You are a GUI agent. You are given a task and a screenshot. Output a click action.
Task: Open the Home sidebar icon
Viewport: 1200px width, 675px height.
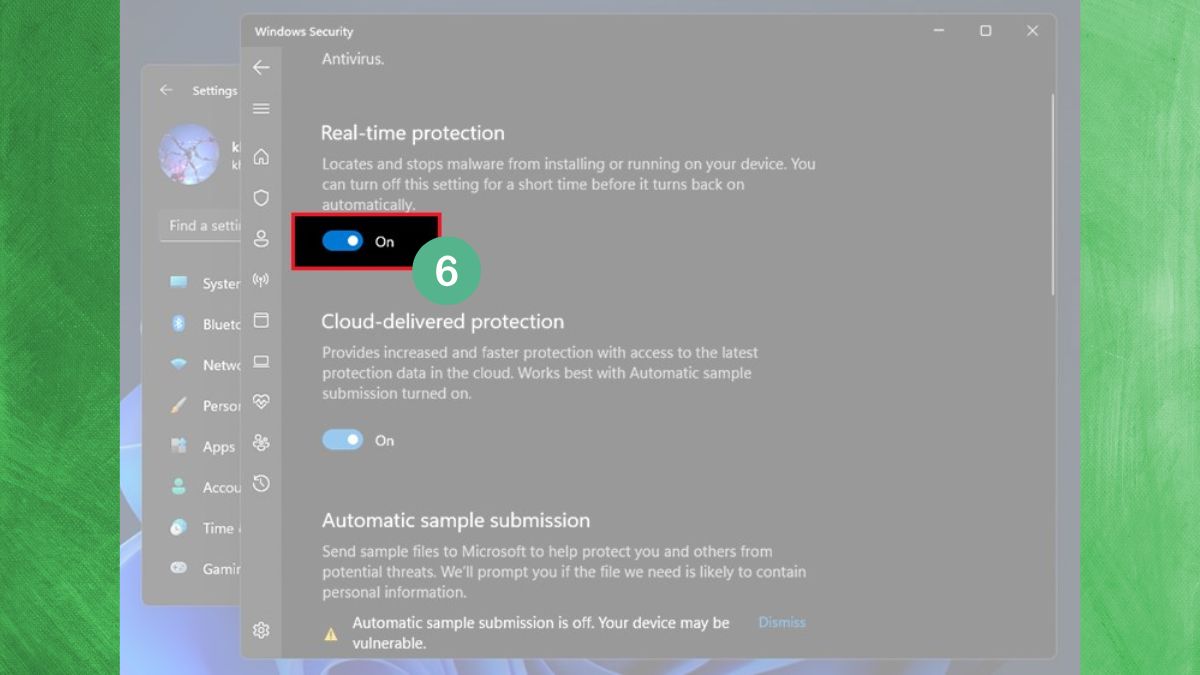tap(261, 157)
